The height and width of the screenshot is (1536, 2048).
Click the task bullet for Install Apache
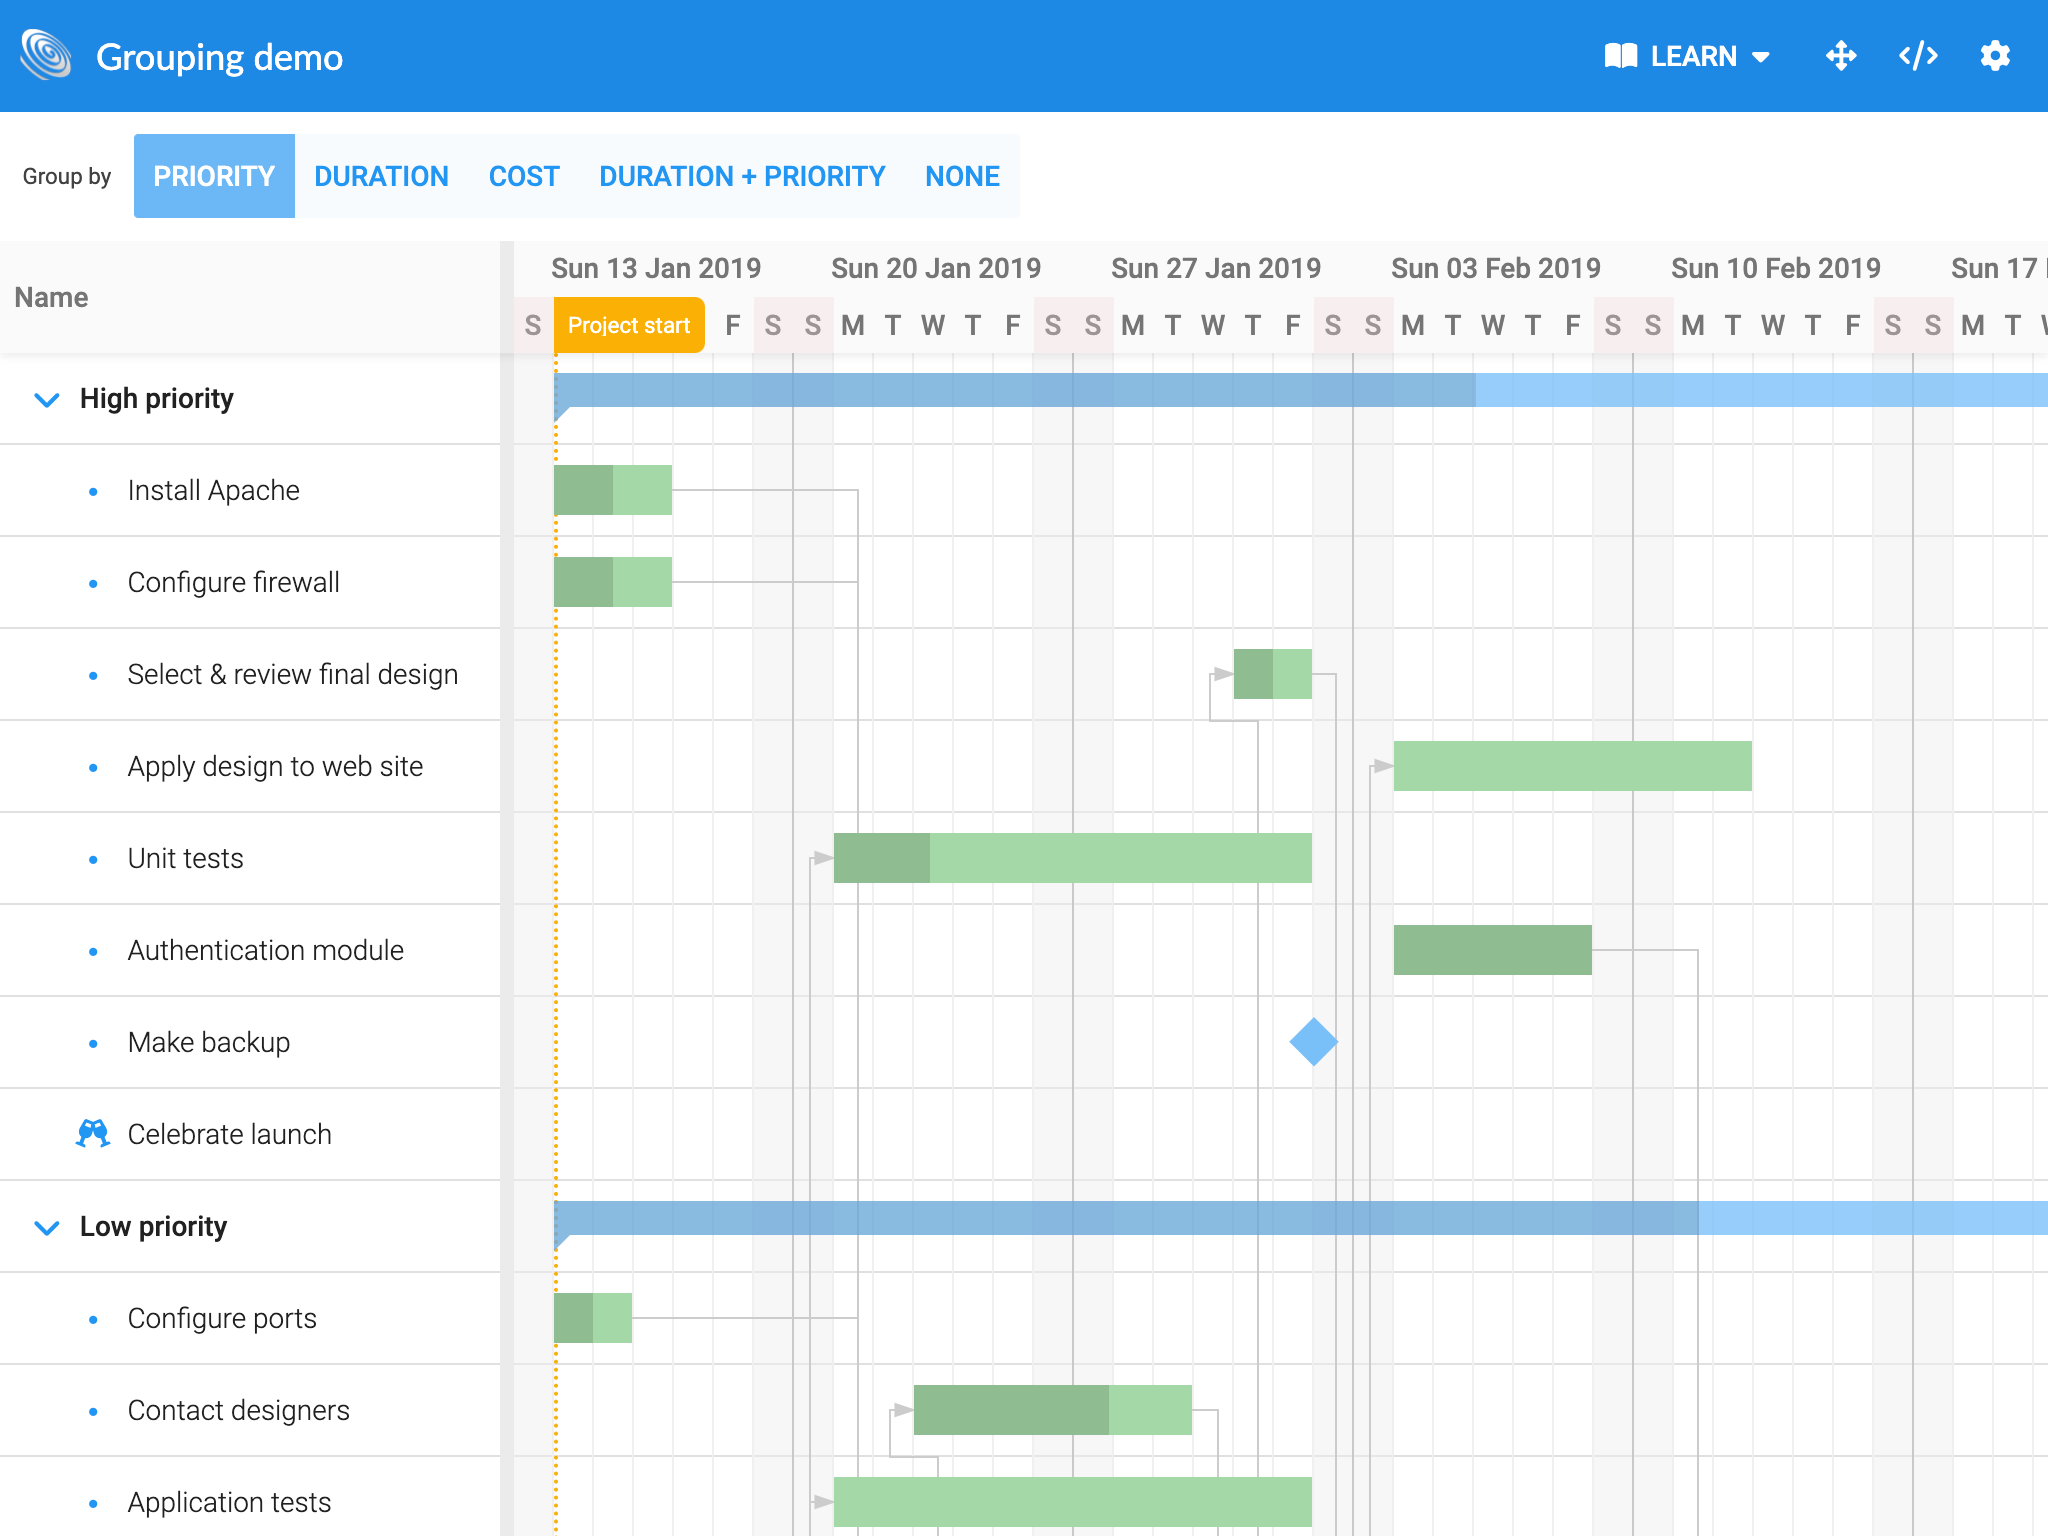tap(94, 490)
